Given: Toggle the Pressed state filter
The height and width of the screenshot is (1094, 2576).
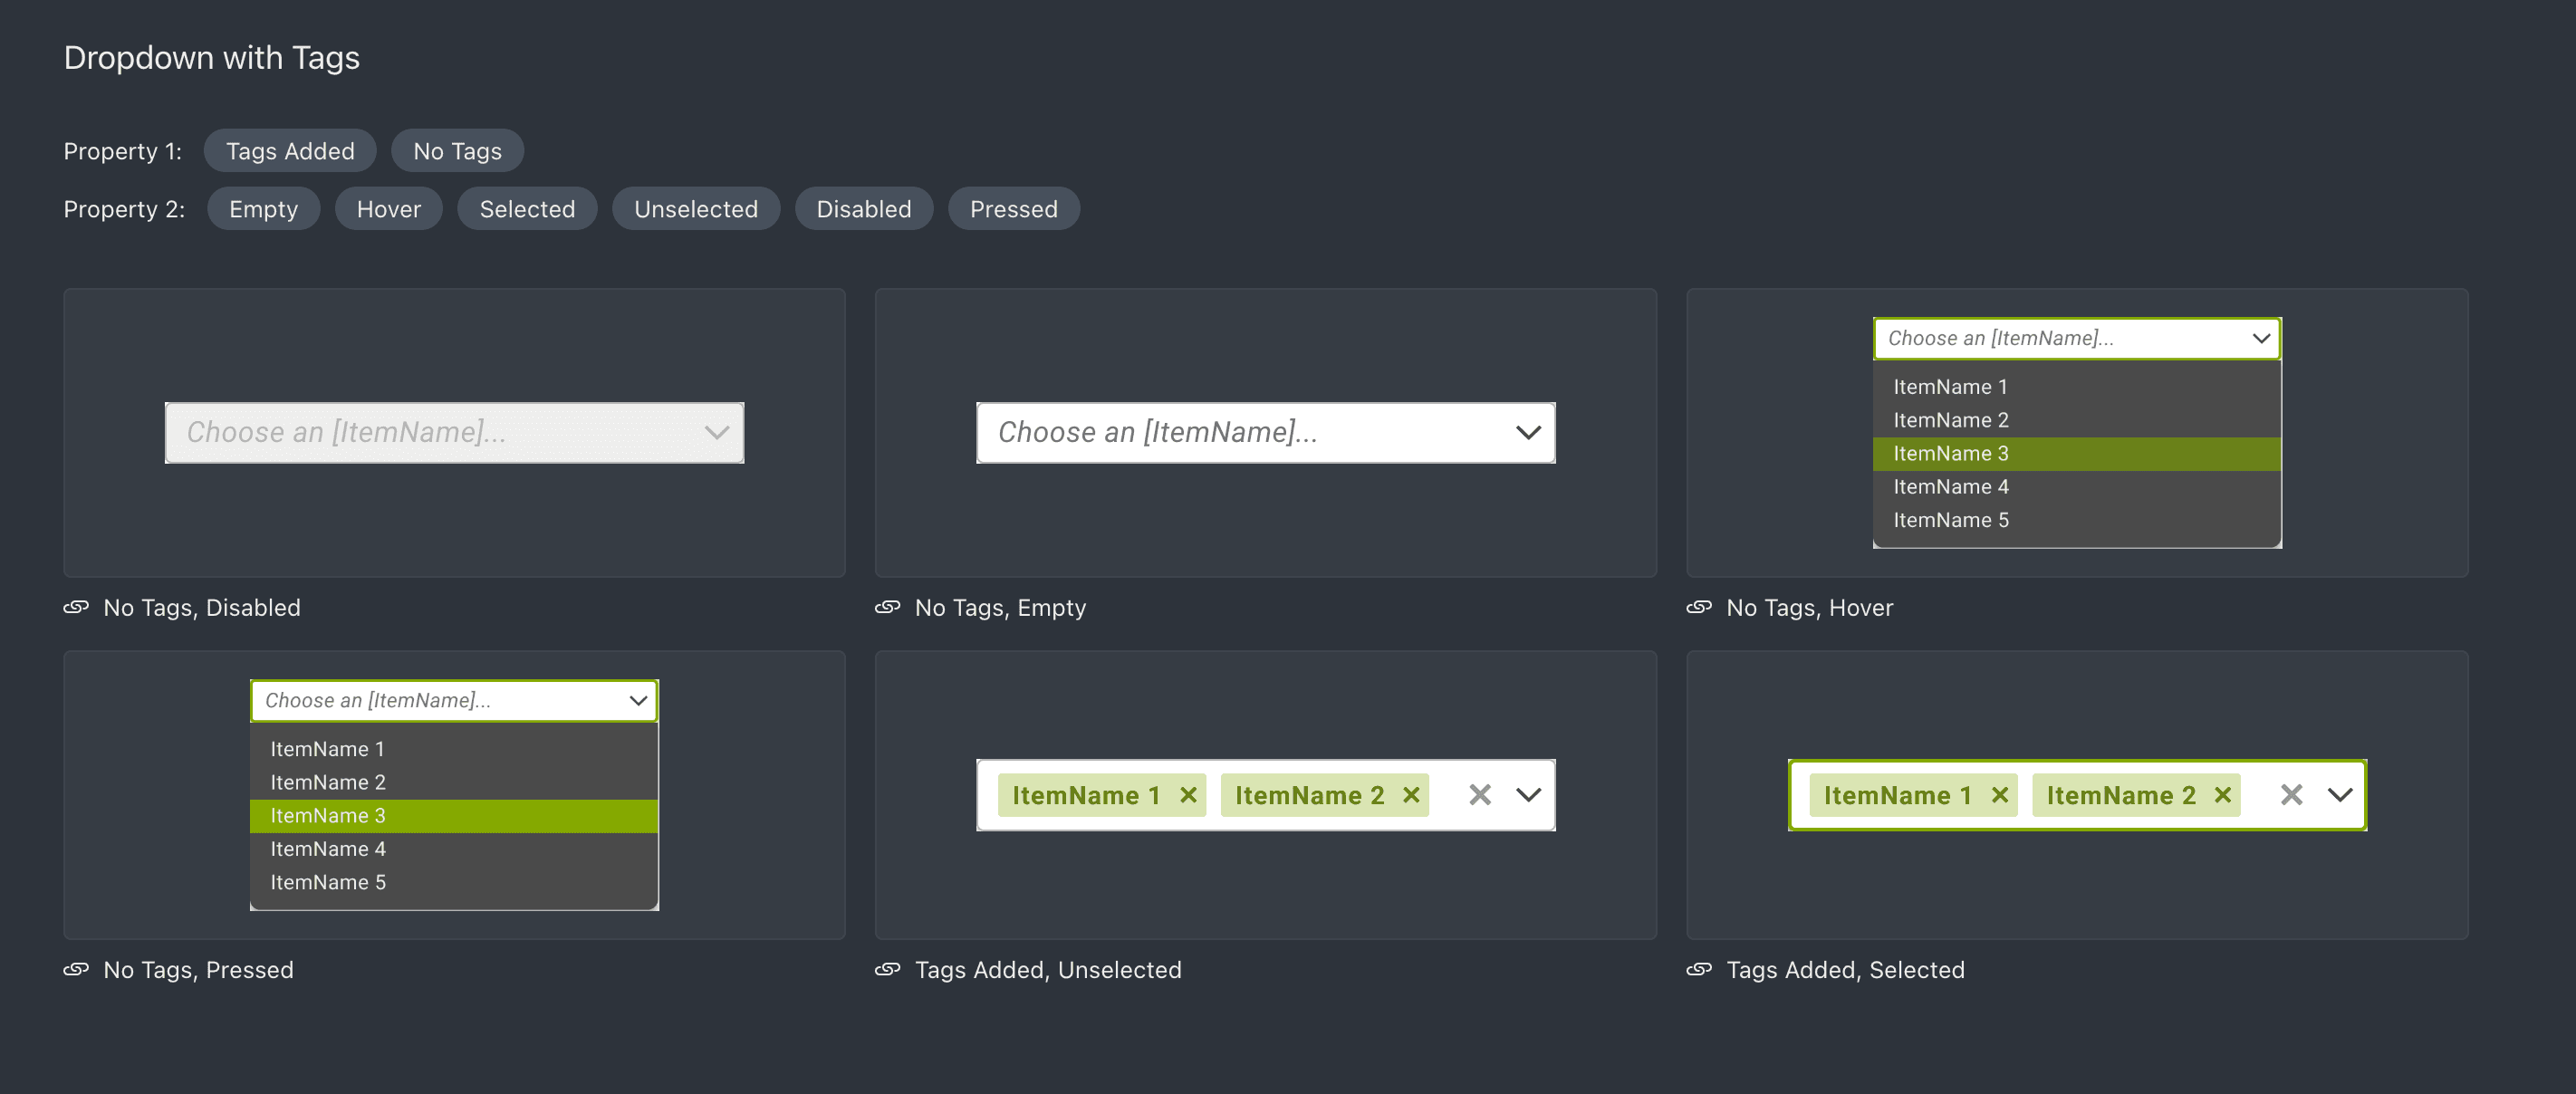Looking at the screenshot, I should (1014, 209).
